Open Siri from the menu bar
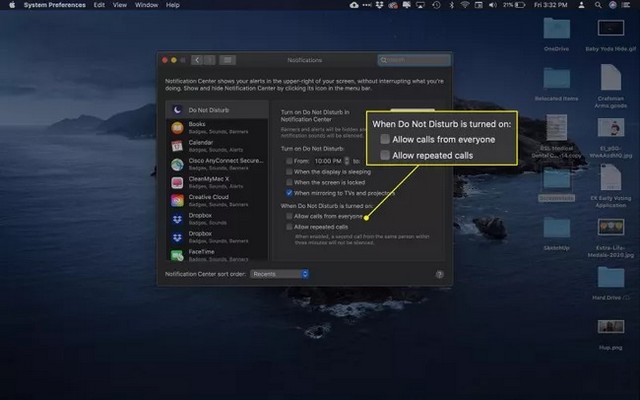Image resolution: width=640 pixels, height=400 pixels. tap(612, 5)
